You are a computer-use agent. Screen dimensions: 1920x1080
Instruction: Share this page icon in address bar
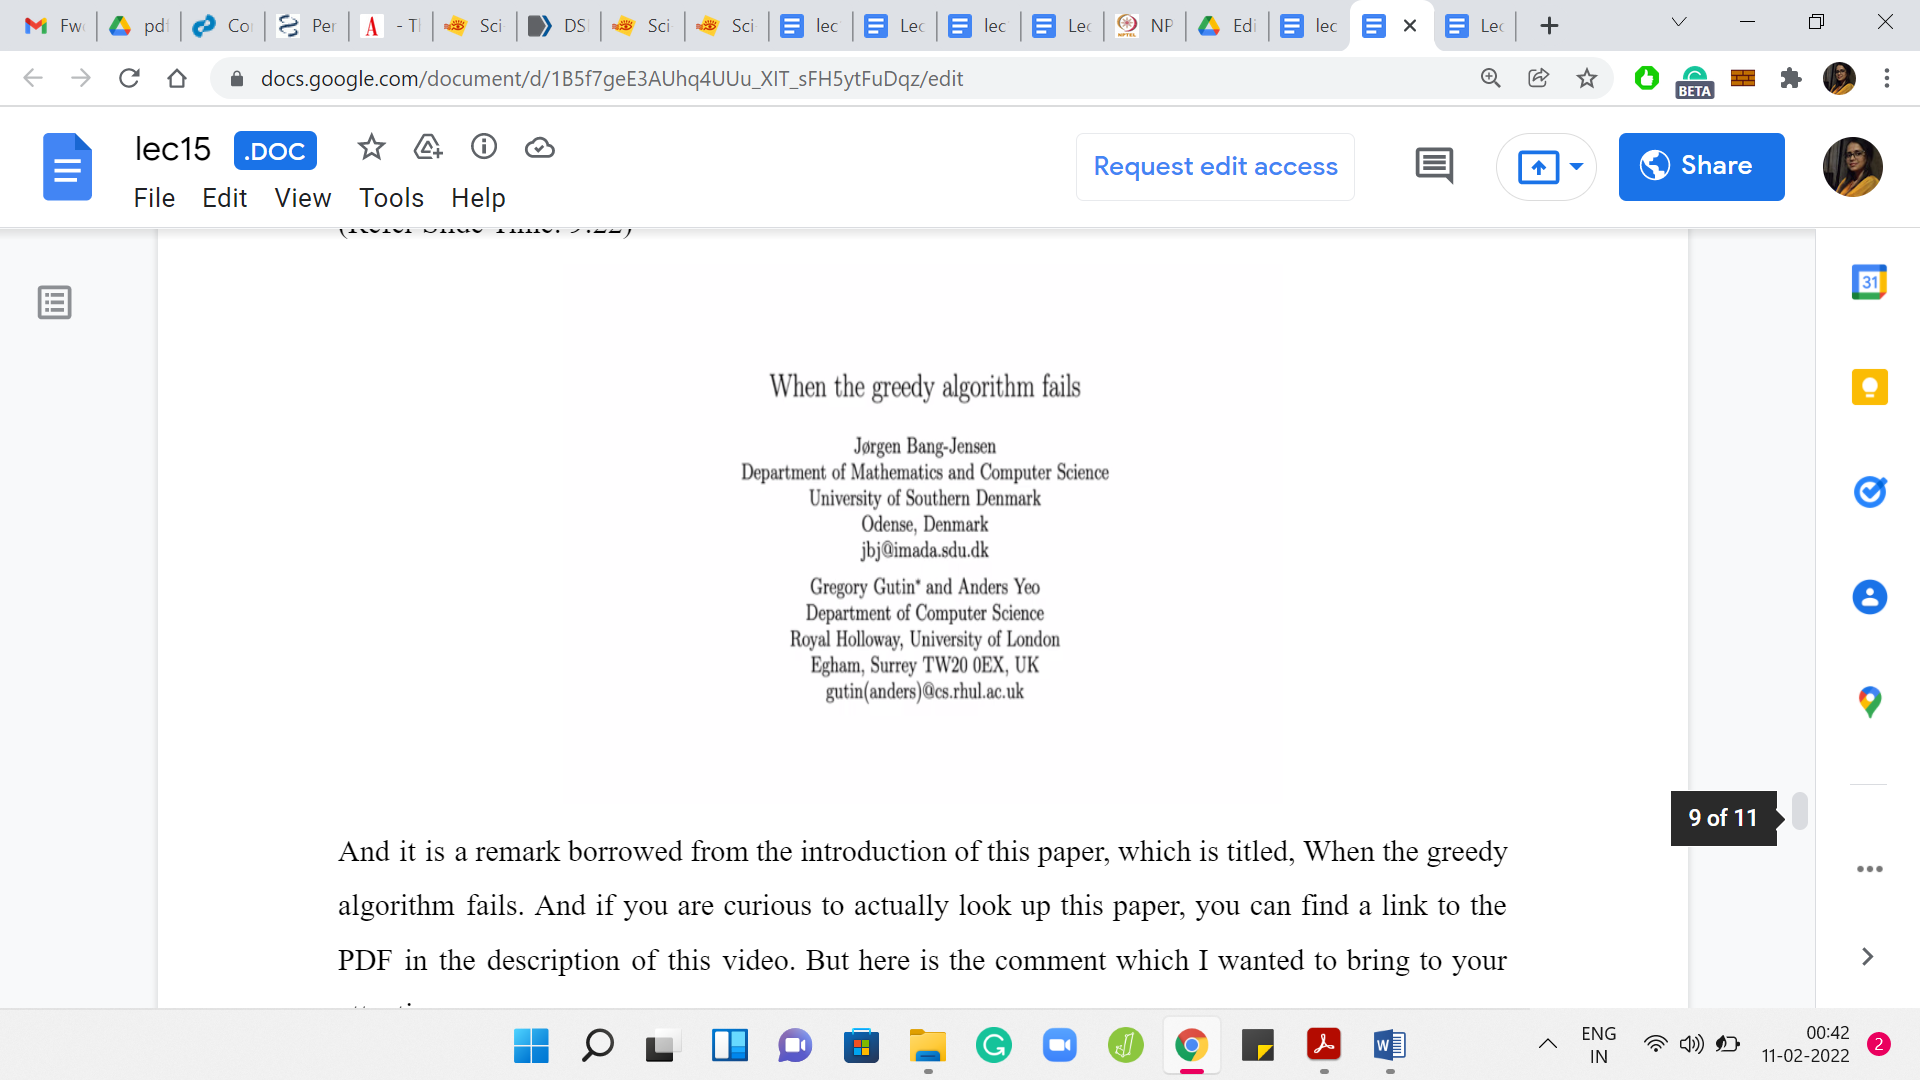pos(1538,78)
